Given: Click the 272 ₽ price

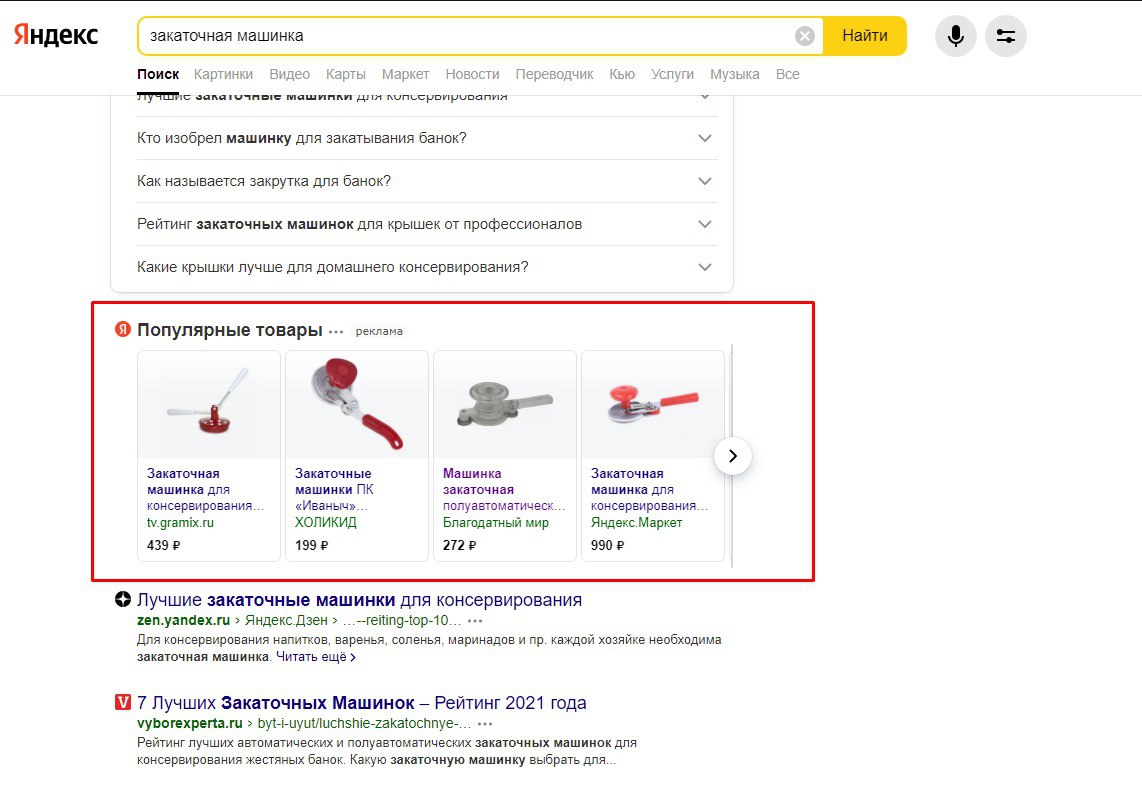Looking at the screenshot, I should click(x=460, y=545).
